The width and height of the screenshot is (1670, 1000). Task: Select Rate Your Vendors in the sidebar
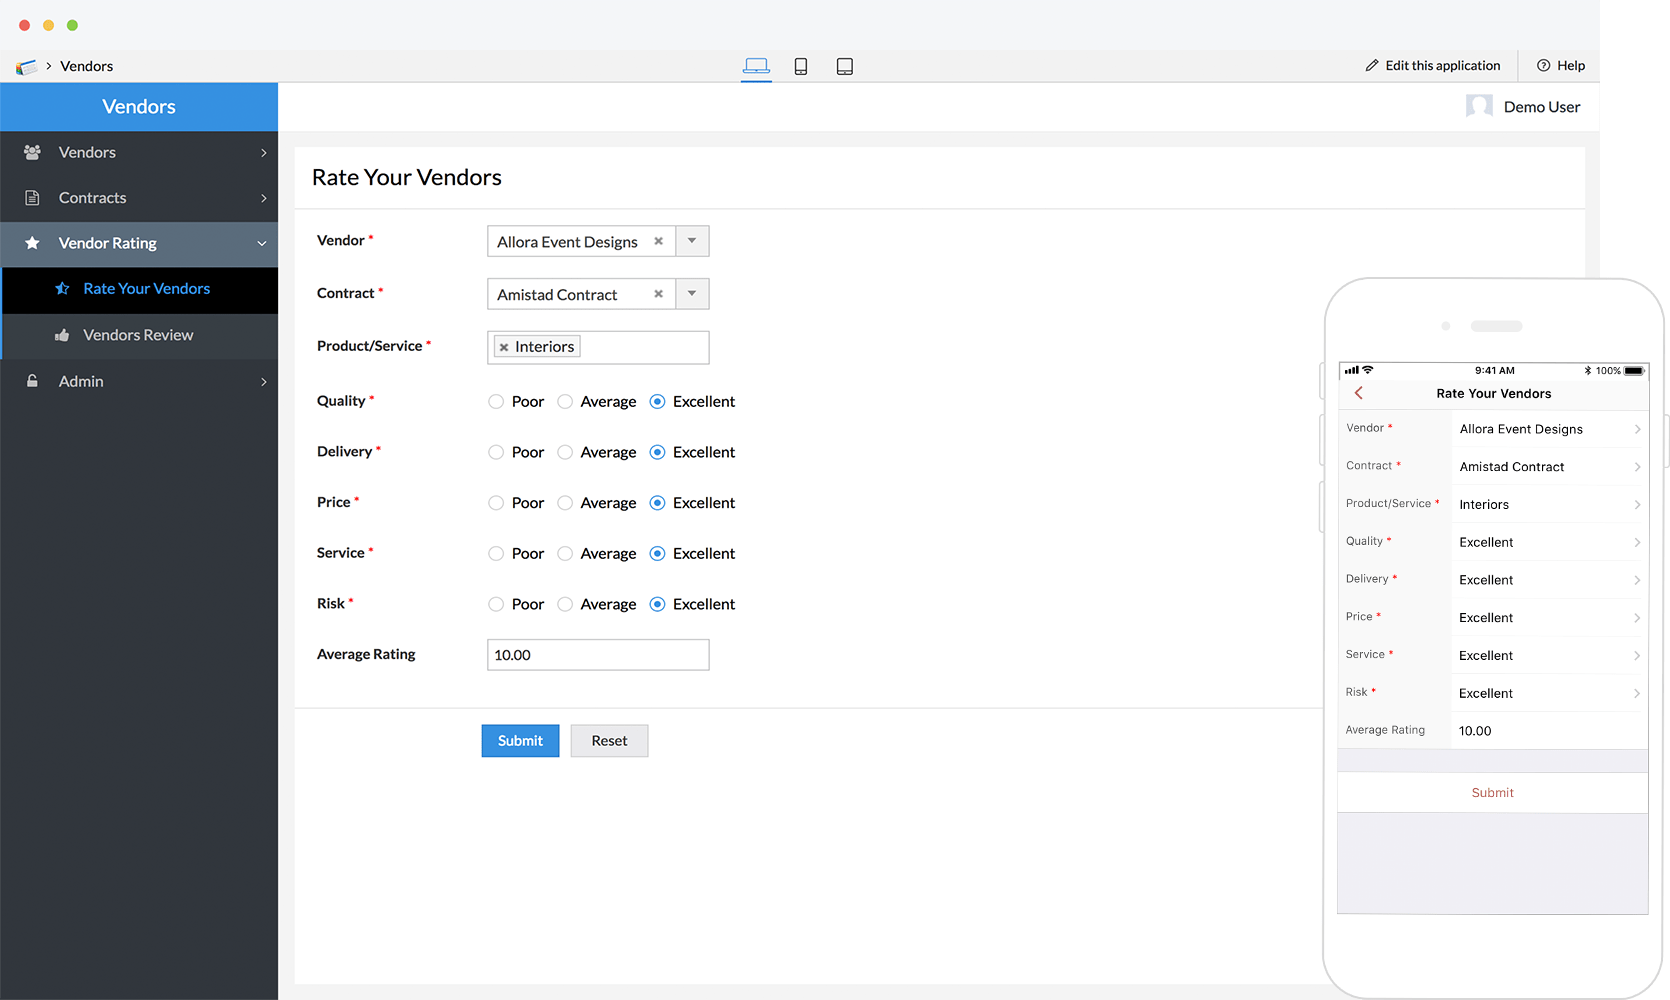coord(146,289)
